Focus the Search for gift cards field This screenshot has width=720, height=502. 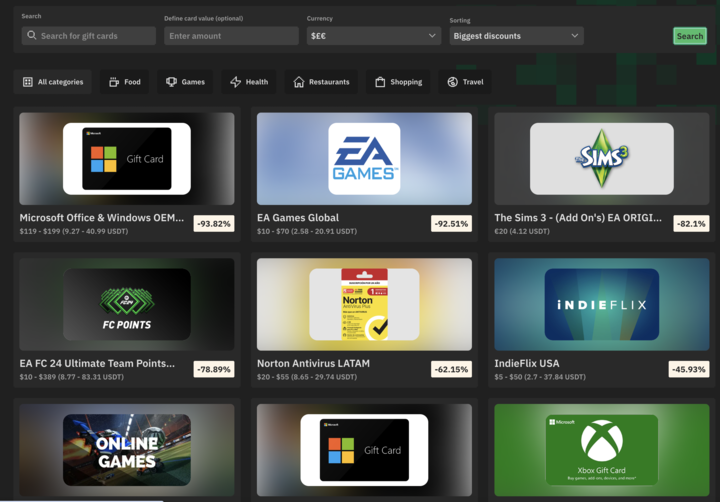click(x=89, y=36)
